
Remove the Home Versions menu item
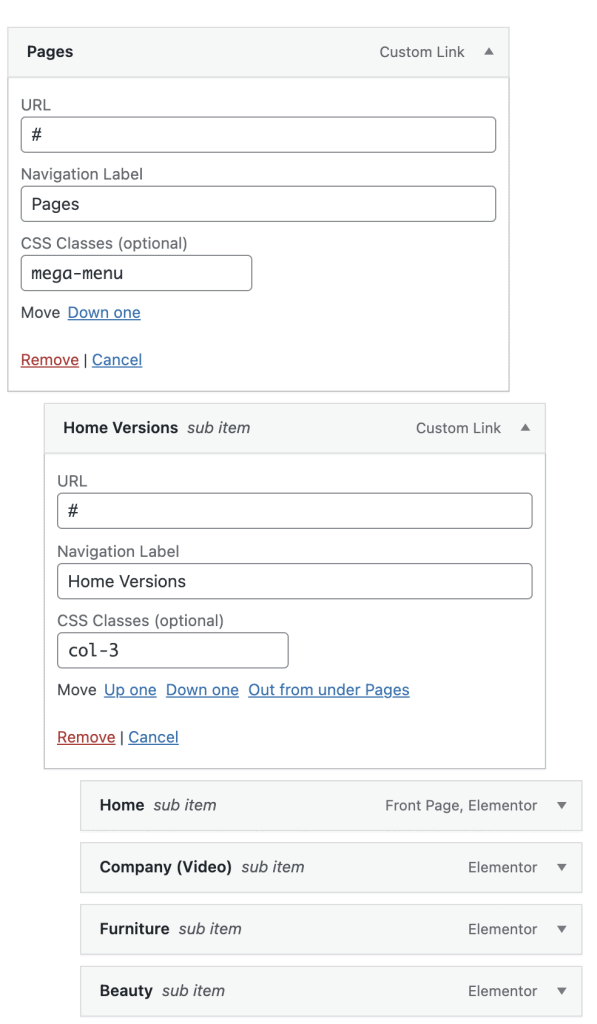(86, 737)
